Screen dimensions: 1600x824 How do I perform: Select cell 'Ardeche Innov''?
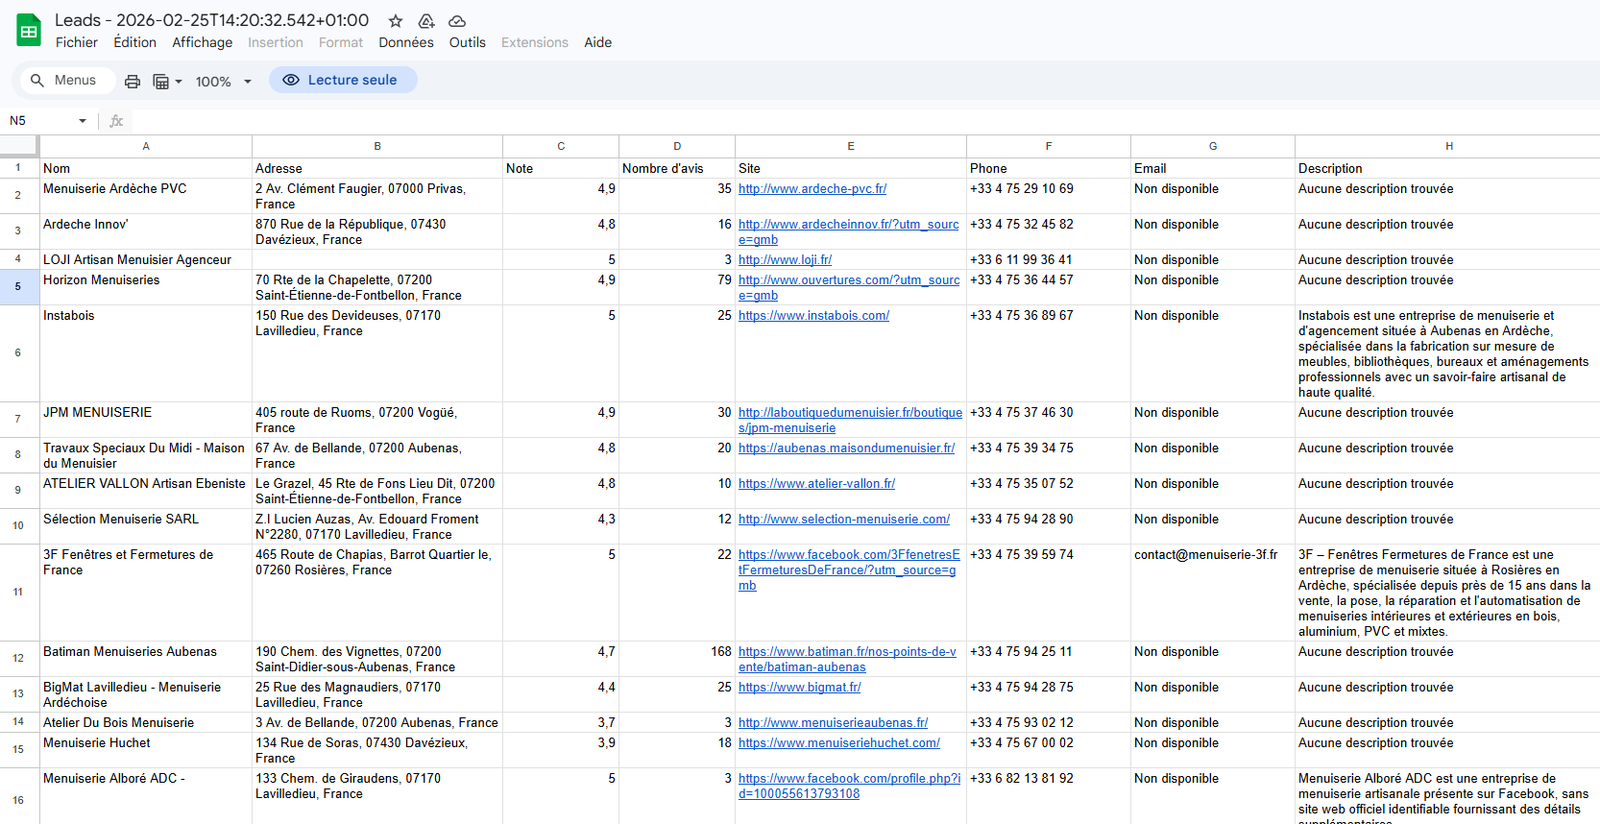[146, 232]
